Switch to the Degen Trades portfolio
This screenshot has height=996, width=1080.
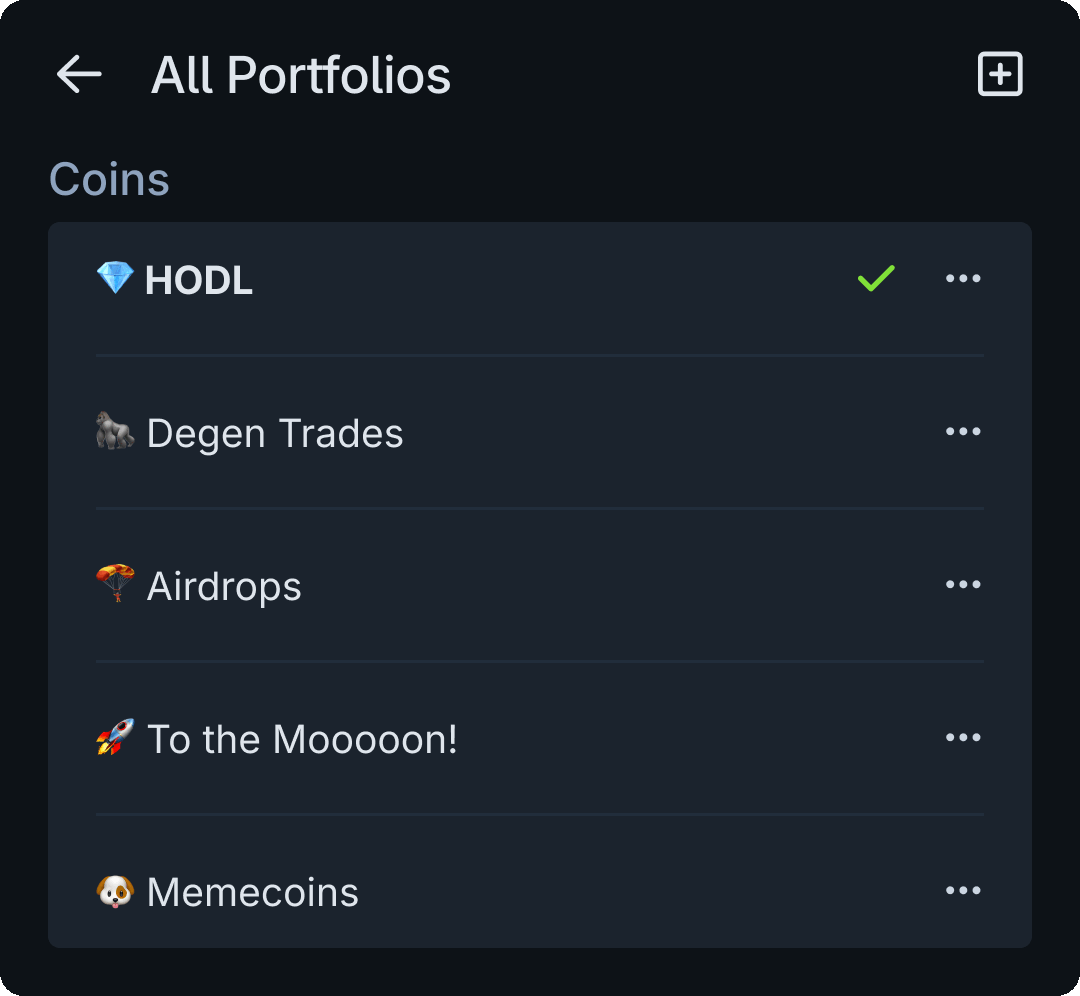pos(275,433)
